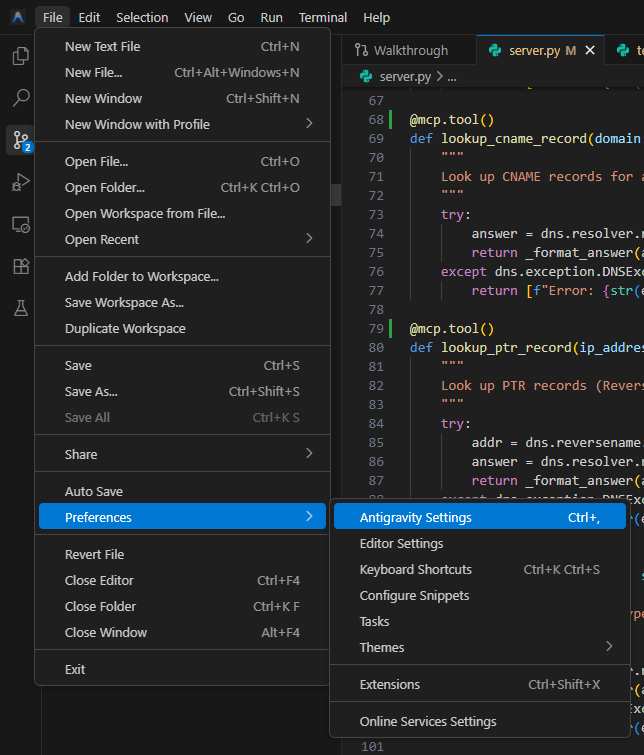
Task: Close the server.py editor tab
Action: (590, 50)
